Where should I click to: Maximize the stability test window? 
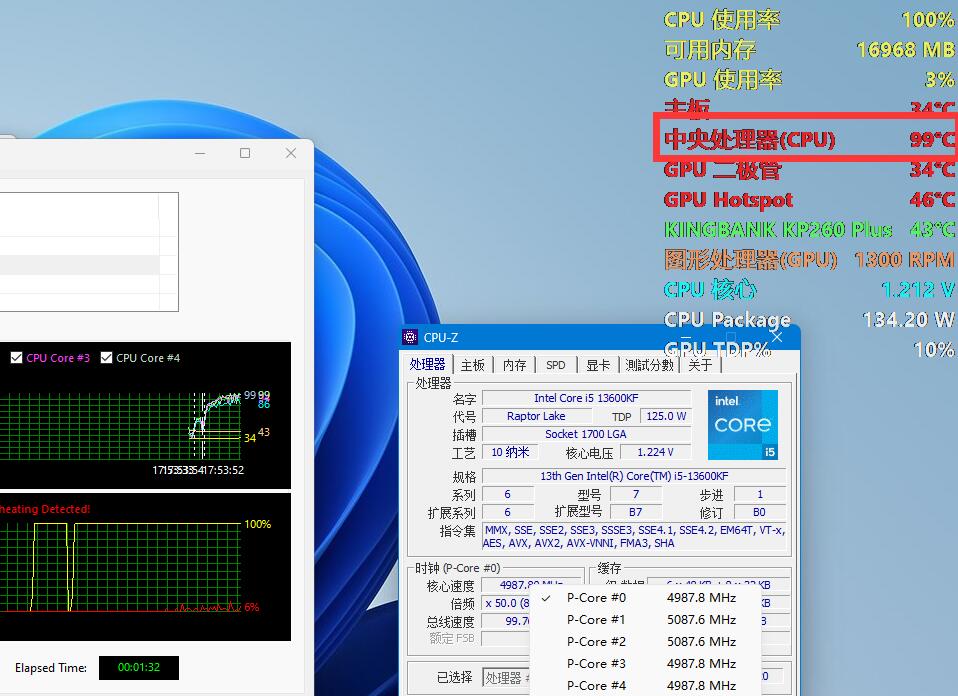pyautogui.click(x=245, y=153)
